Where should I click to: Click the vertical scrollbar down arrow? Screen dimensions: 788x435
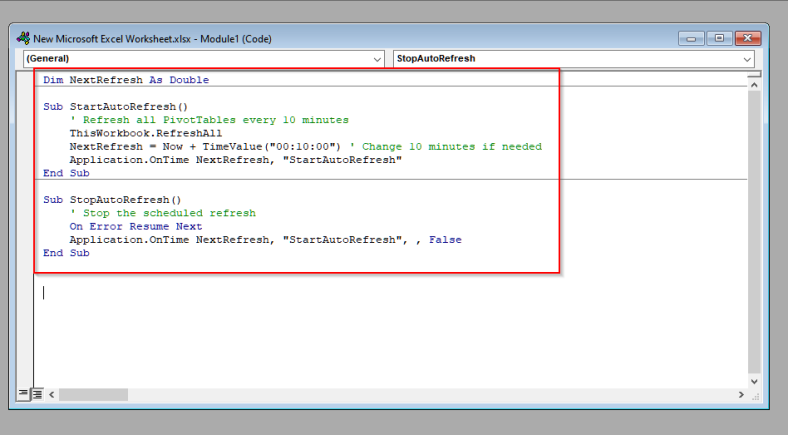point(755,380)
